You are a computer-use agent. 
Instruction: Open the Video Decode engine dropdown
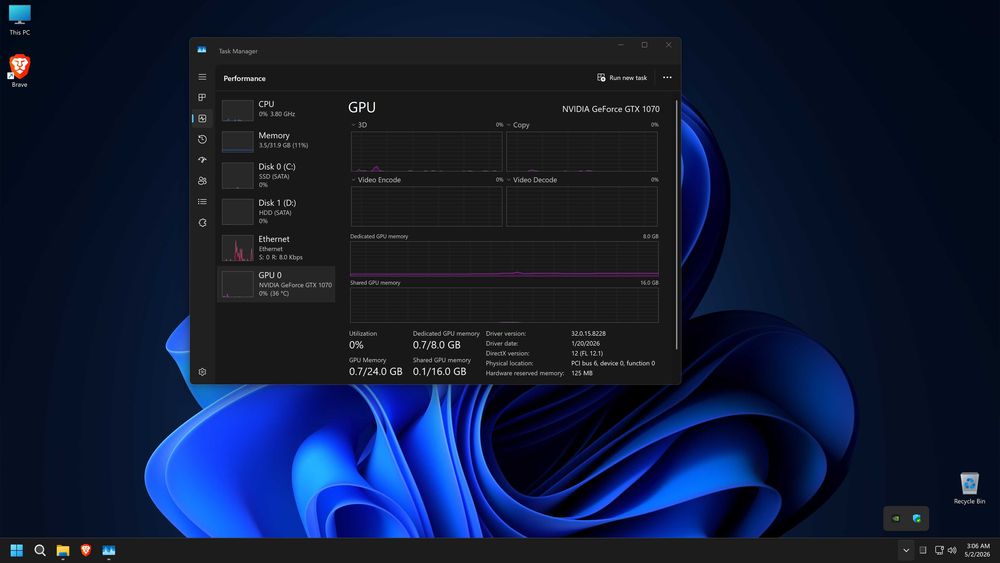click(x=509, y=180)
